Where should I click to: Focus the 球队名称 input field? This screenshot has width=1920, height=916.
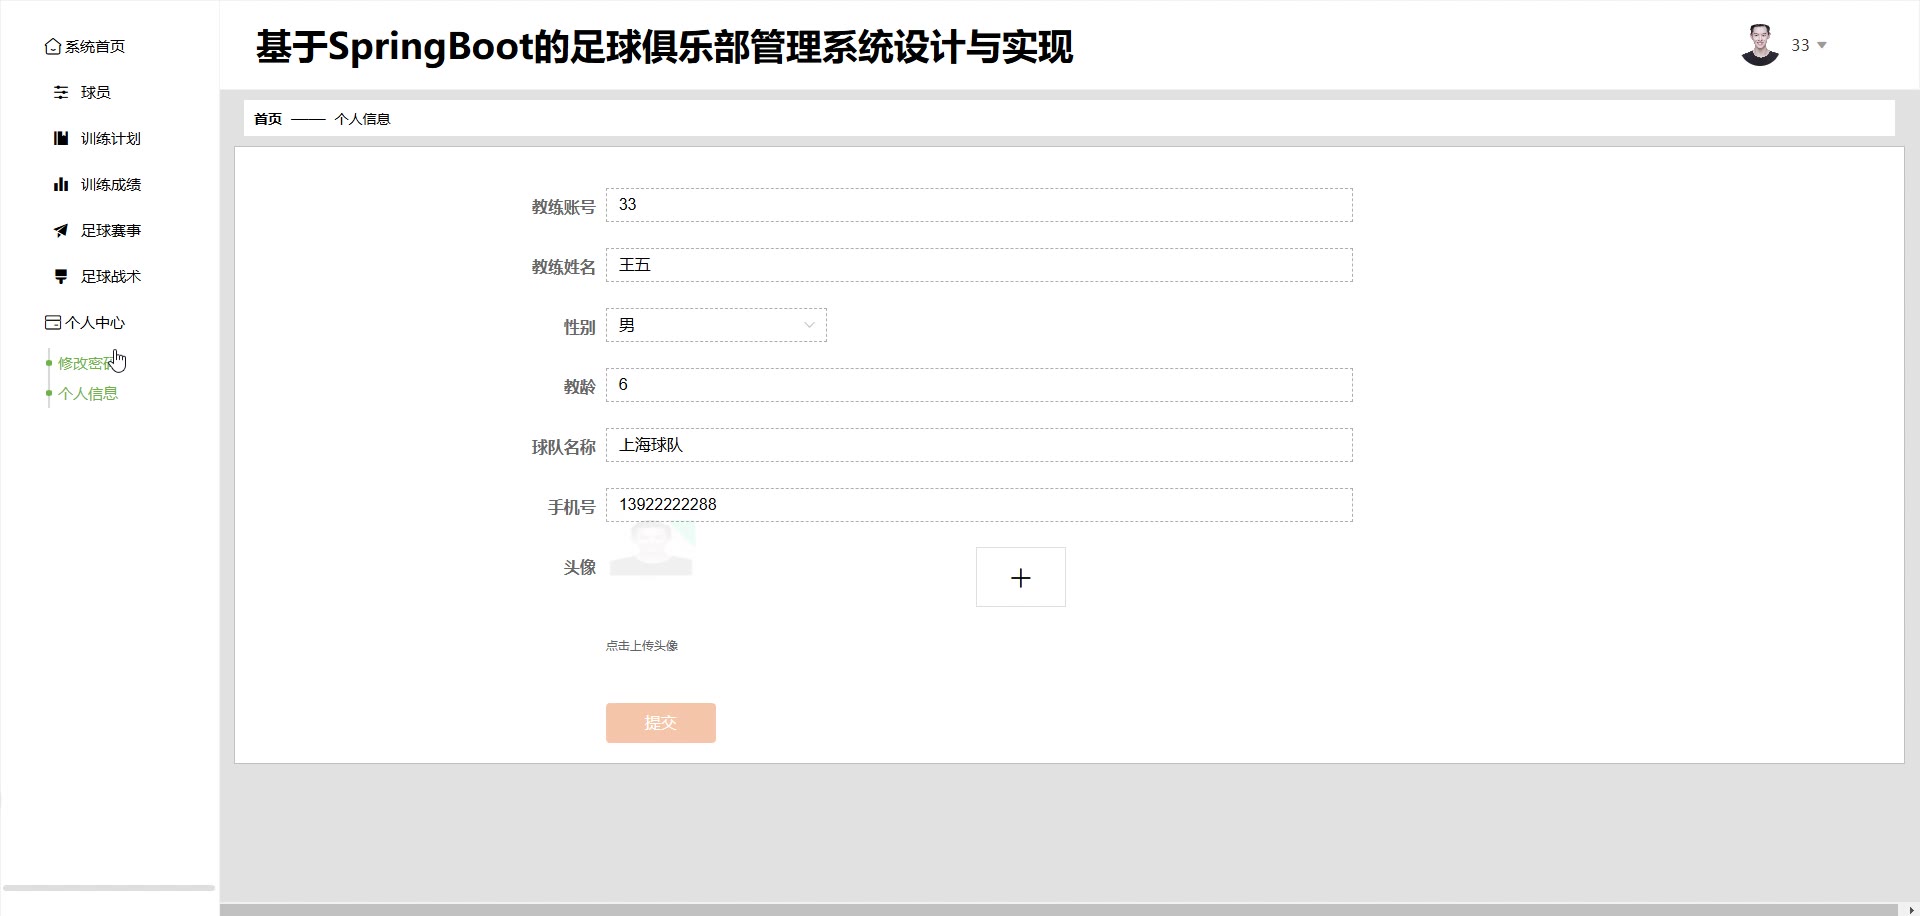pyautogui.click(x=979, y=445)
